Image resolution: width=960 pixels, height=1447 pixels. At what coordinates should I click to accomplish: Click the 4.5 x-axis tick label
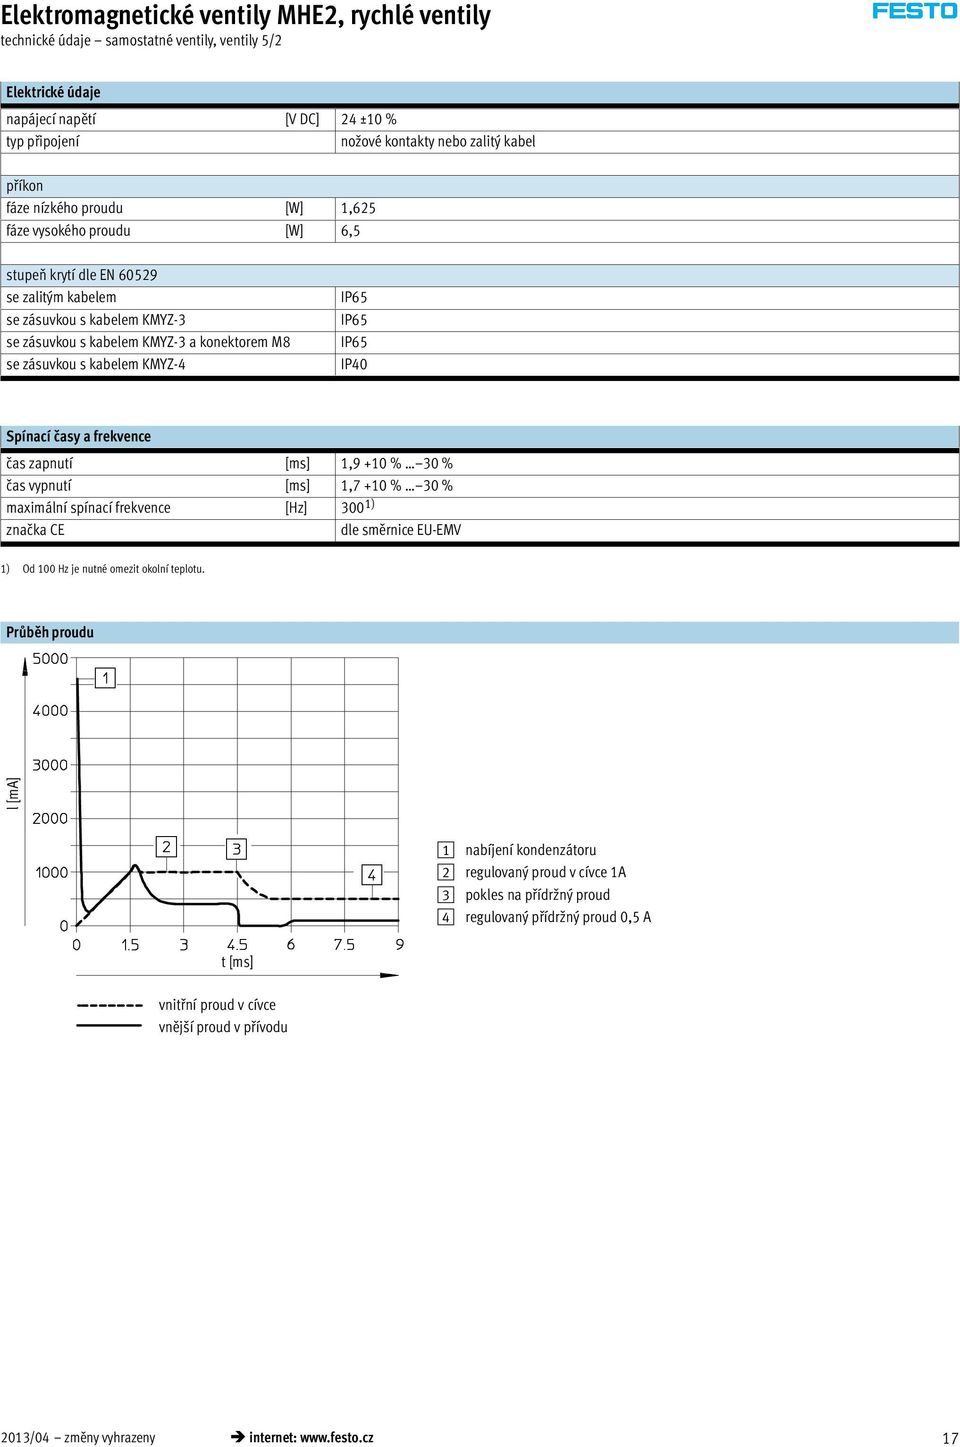pyautogui.click(x=237, y=945)
